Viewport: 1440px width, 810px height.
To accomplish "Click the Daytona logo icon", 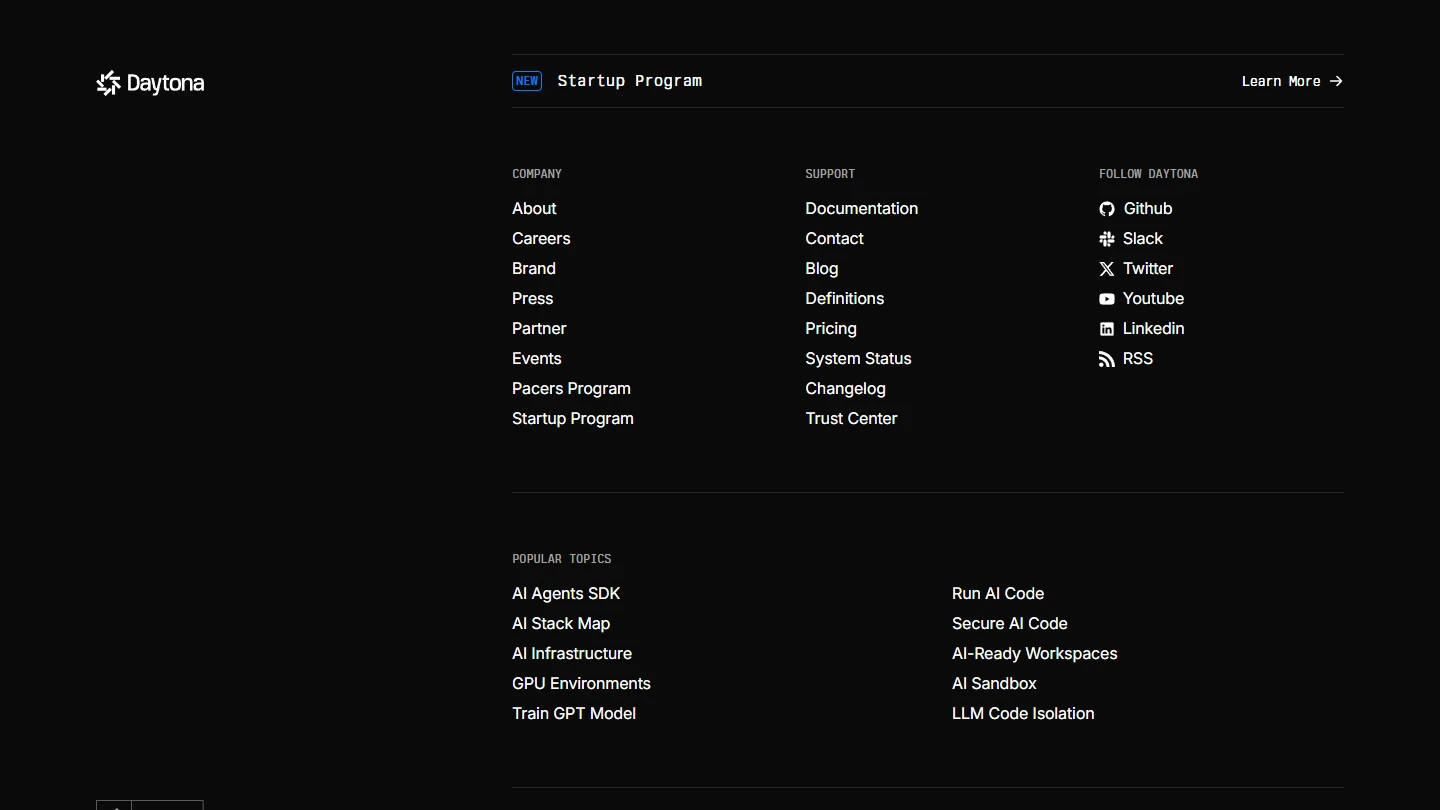I will (x=108, y=83).
